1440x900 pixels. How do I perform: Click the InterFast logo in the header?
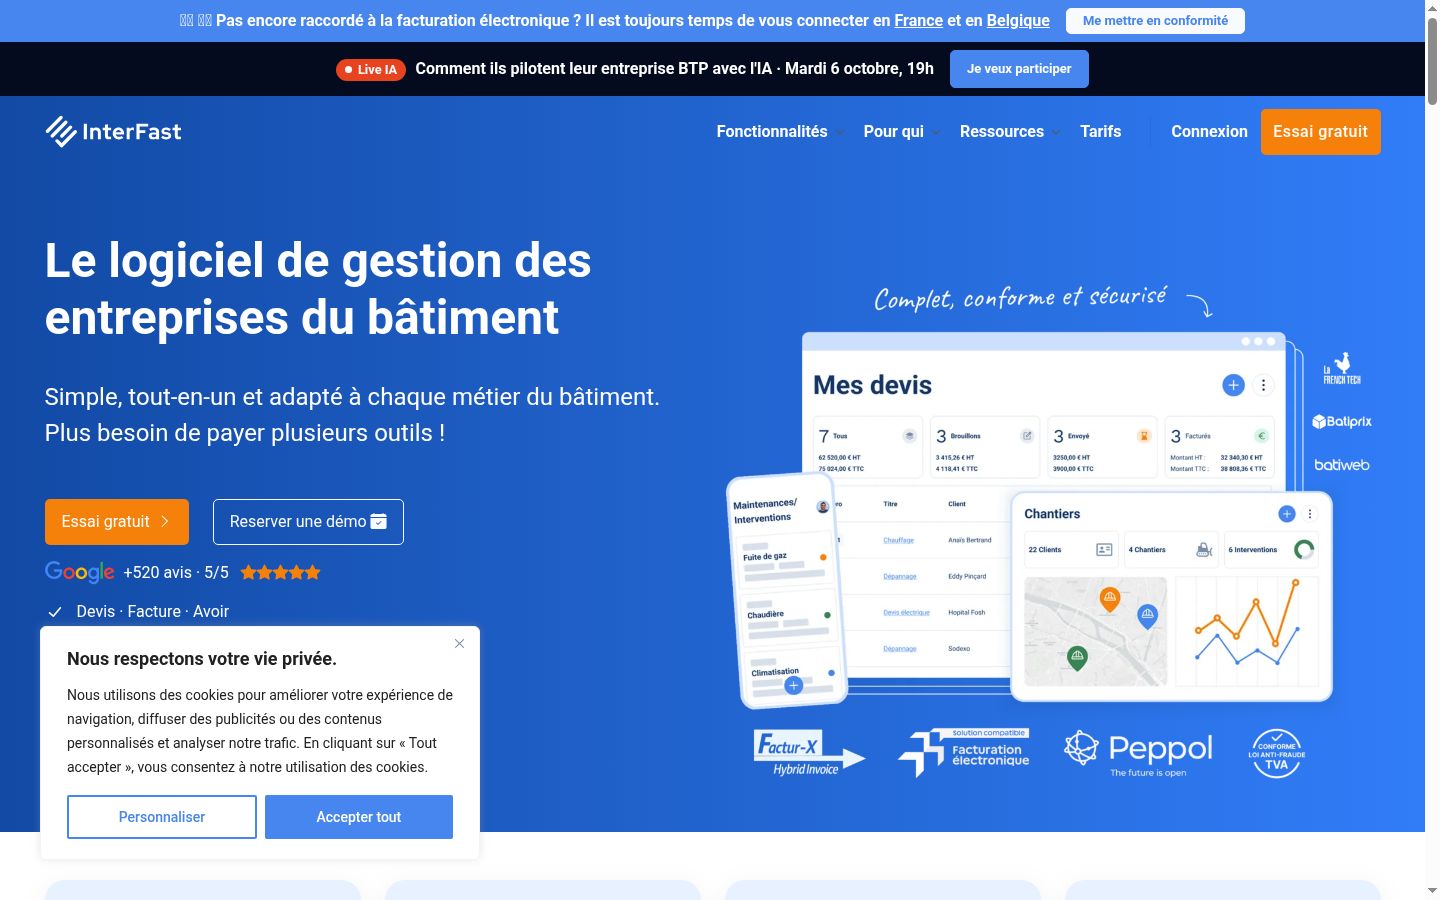[113, 132]
